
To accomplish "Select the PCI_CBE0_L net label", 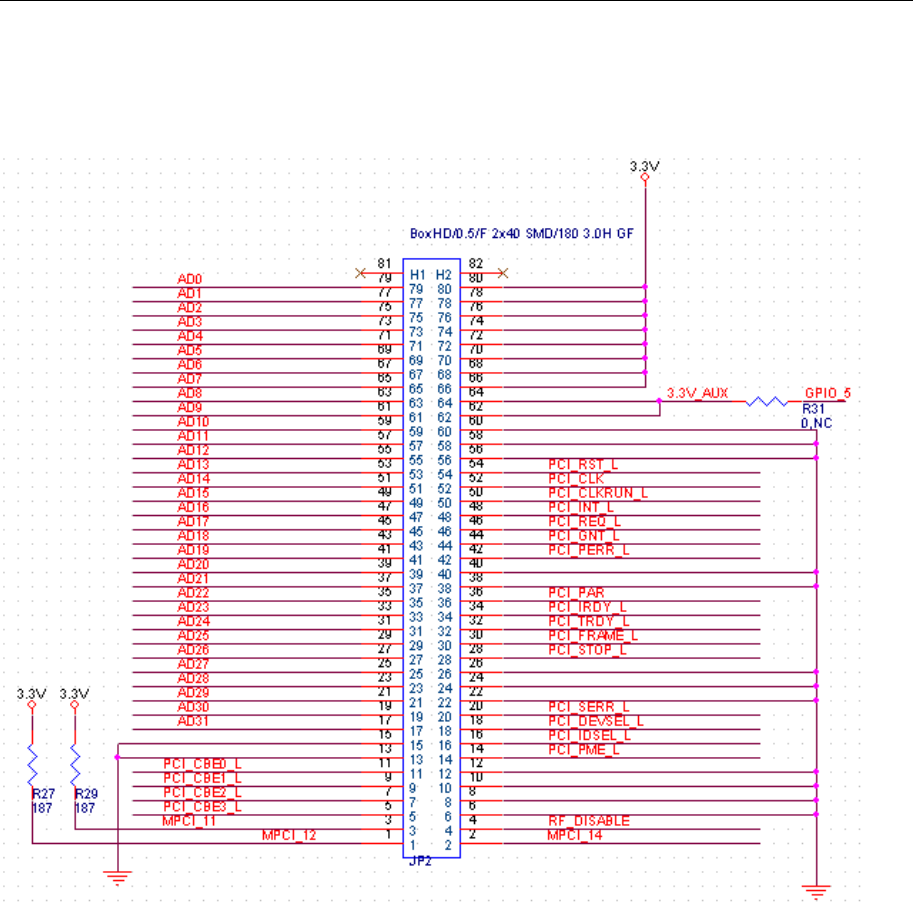I will click(202, 764).
